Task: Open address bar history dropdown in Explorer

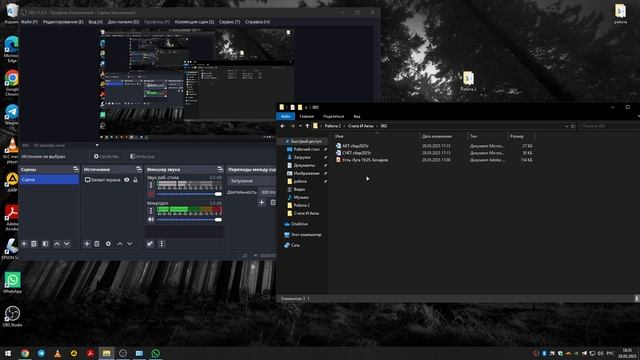Action: click(x=566, y=126)
